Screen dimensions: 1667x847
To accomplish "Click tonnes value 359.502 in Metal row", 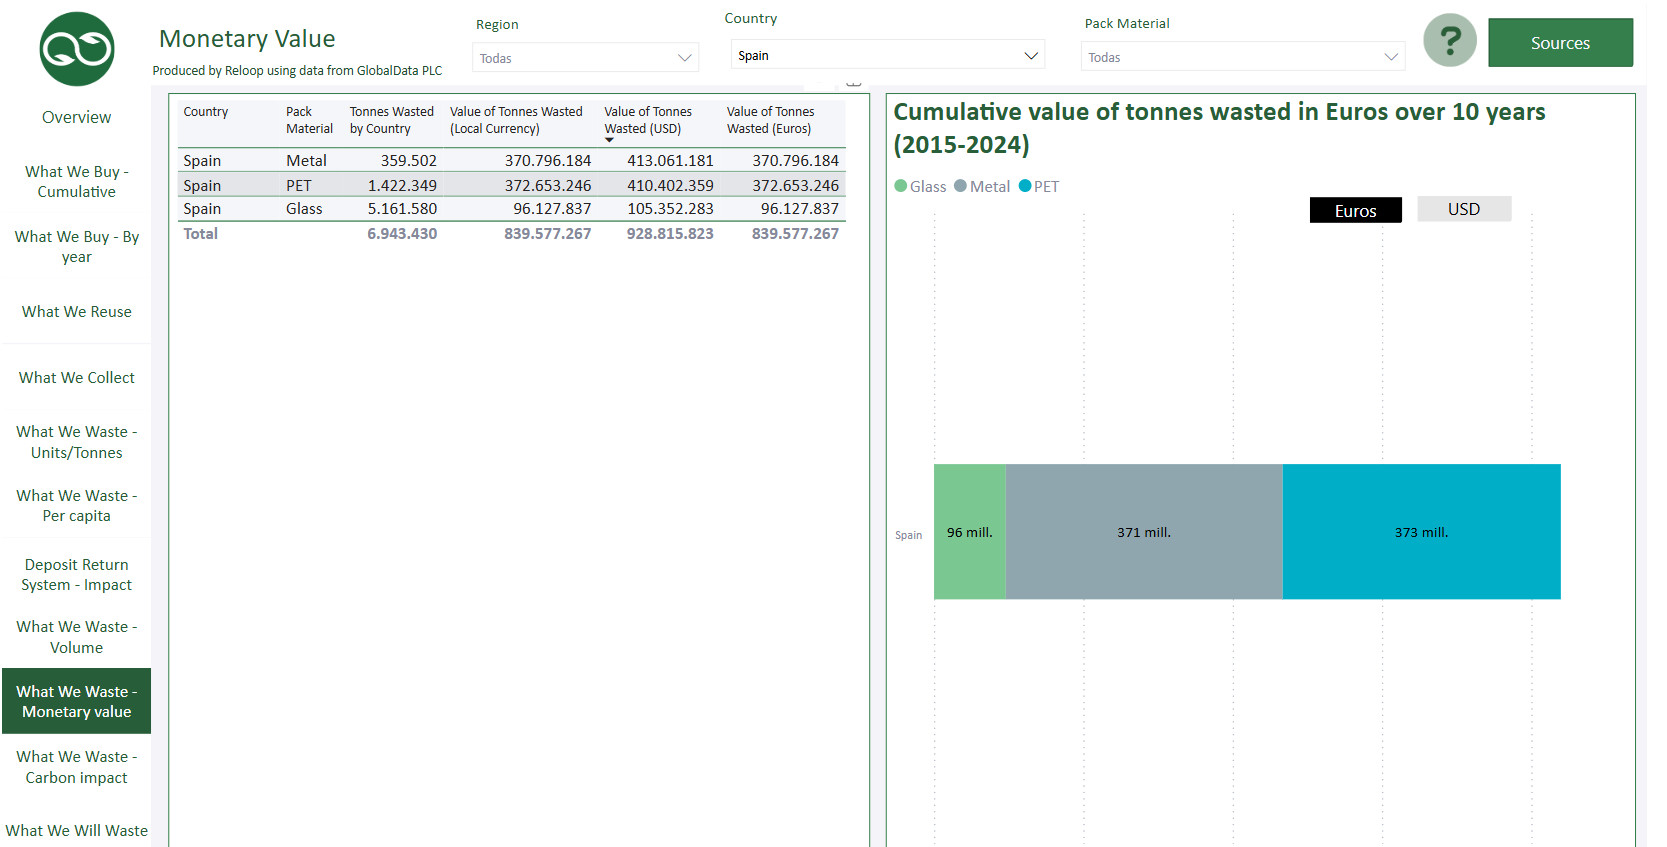I will (408, 160).
